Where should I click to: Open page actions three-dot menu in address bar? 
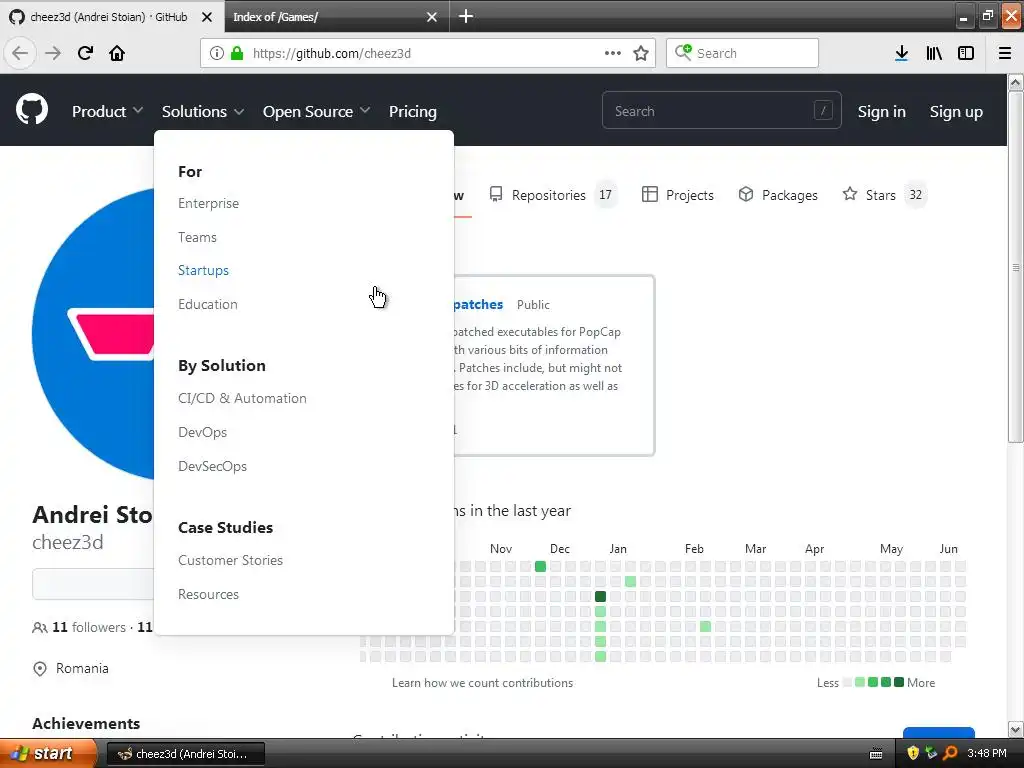click(x=613, y=53)
